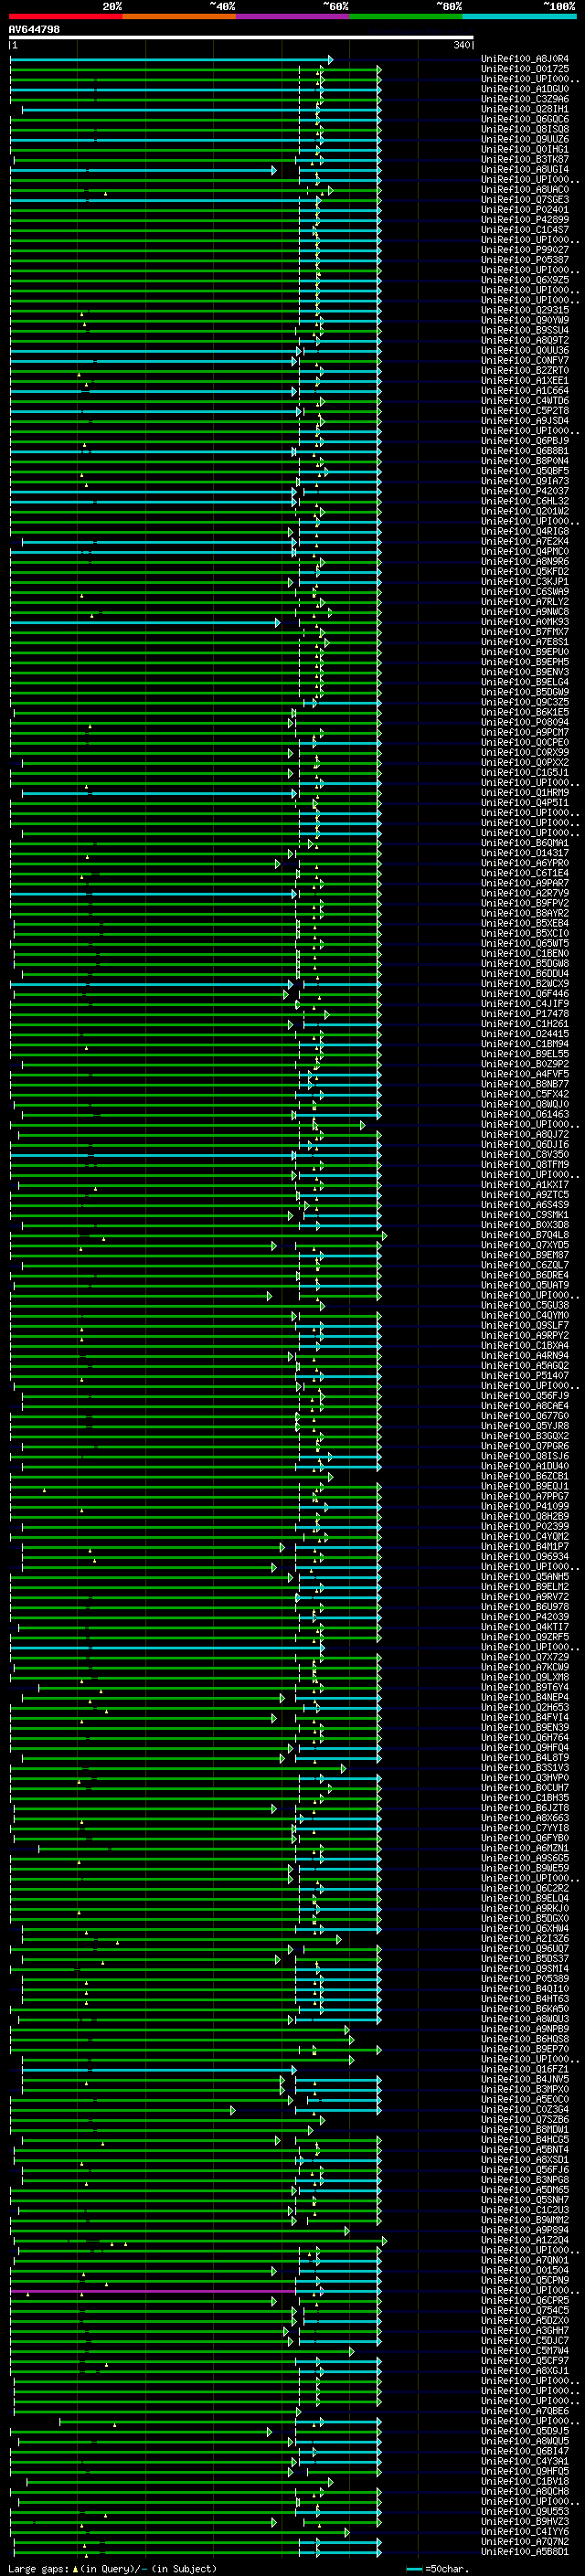
Task: Click the UniRef100_Q7XYD5 entry
Action: [x=525, y=1245]
